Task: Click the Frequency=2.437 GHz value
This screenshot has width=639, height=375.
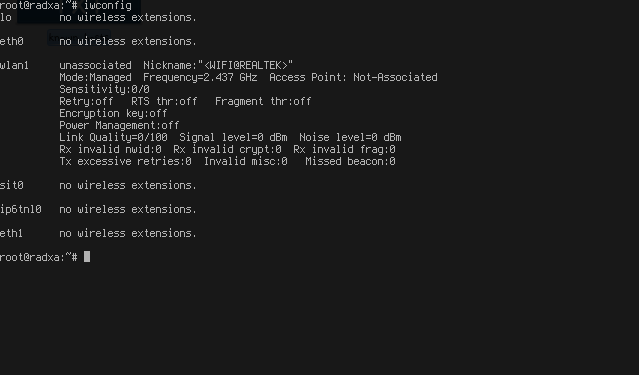Action: tap(200, 77)
